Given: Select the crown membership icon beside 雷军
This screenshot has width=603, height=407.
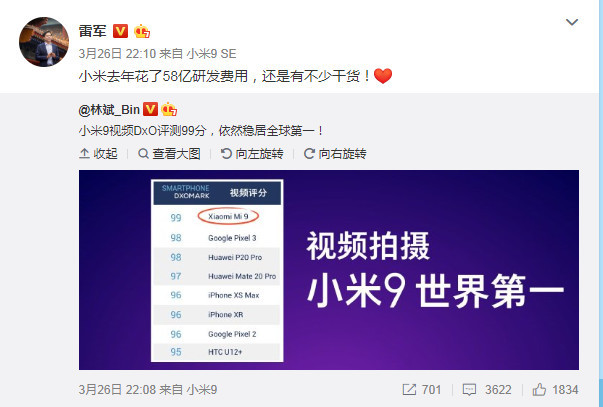Looking at the screenshot, I should point(142,31).
